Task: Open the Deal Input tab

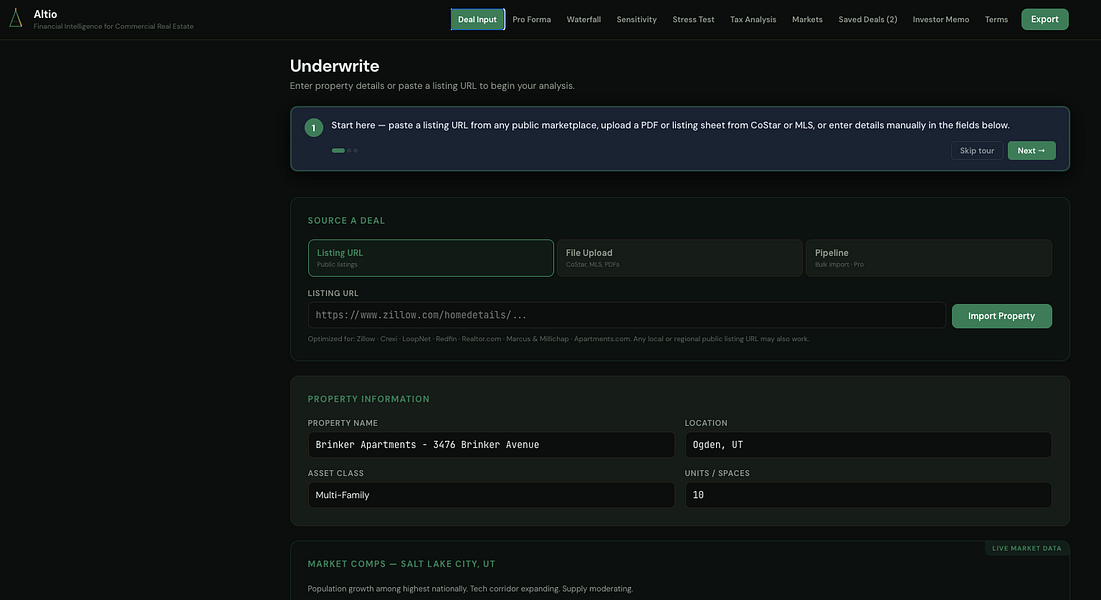Action: (477, 20)
